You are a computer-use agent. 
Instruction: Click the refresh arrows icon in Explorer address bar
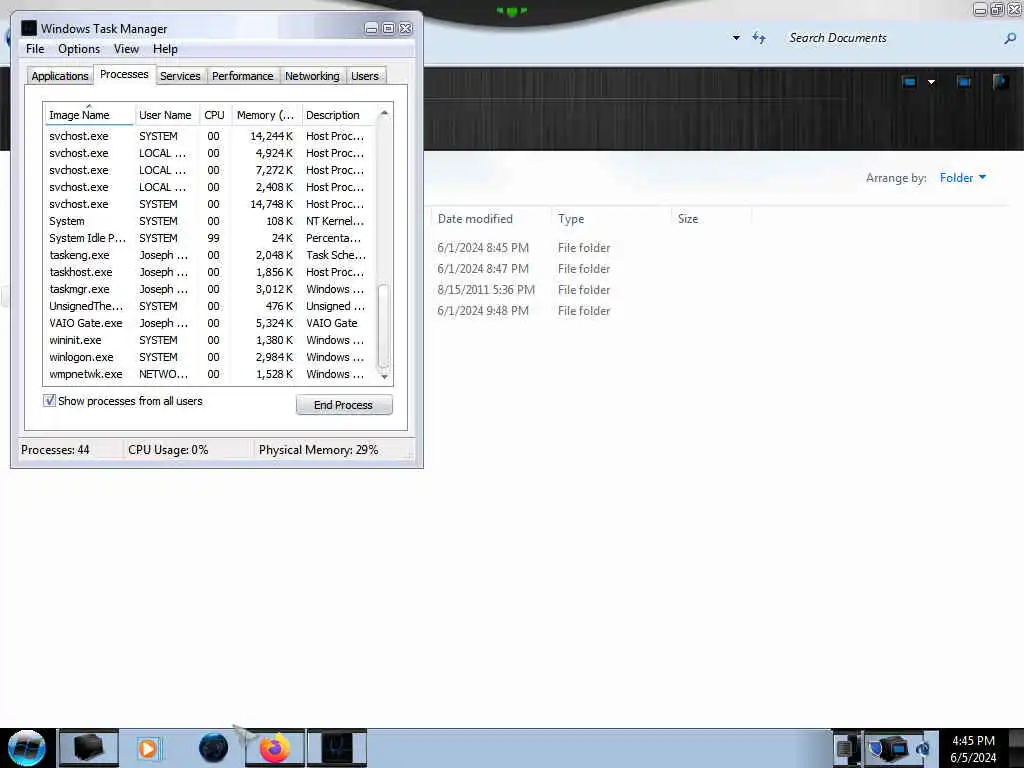click(x=758, y=38)
